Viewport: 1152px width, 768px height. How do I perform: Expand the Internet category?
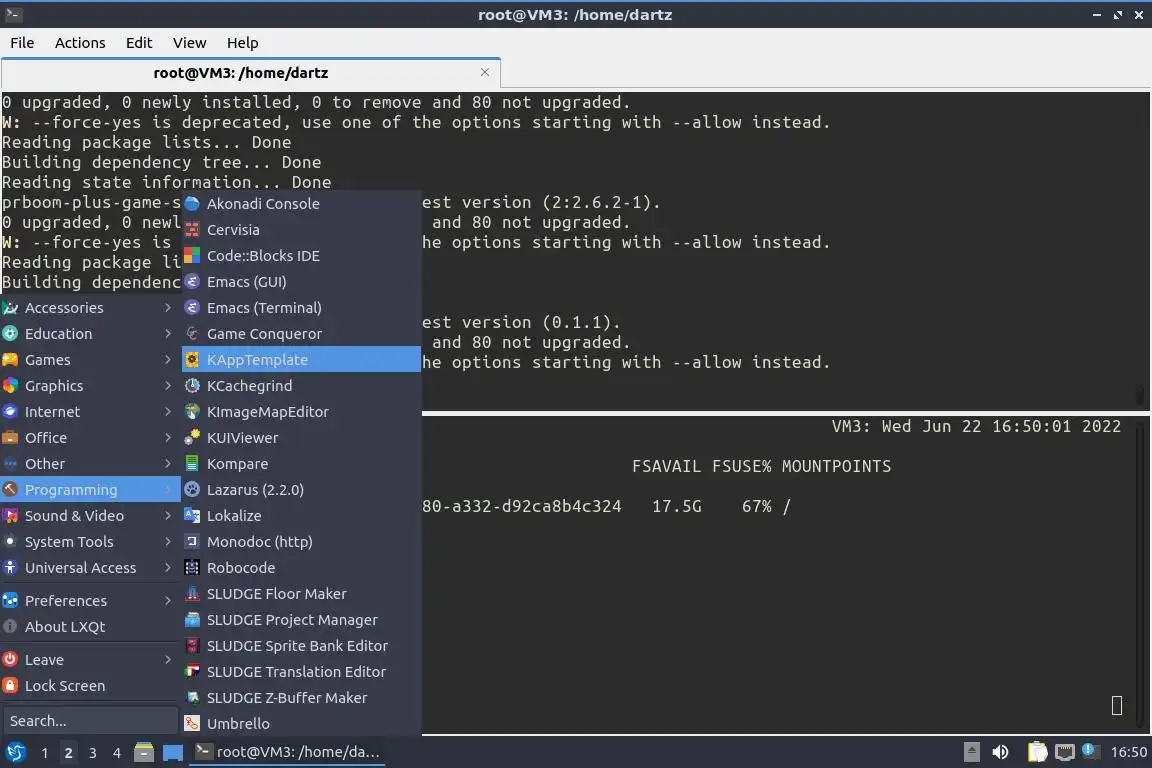tap(90, 412)
